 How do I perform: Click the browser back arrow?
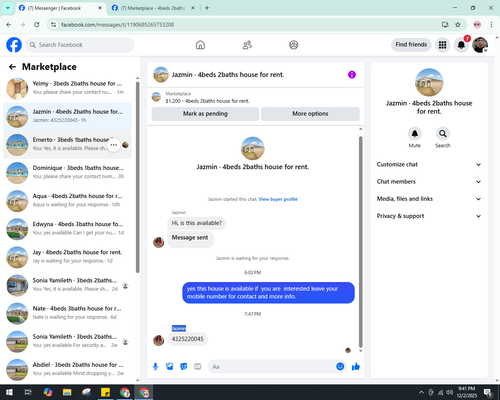pyautogui.click(x=9, y=25)
